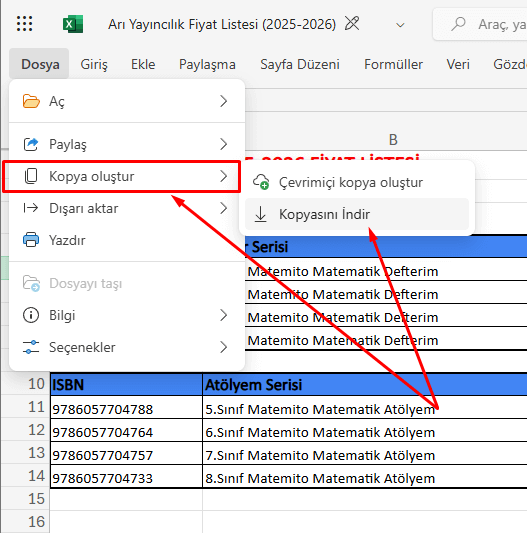The image size is (527, 533).
Task: Click the download arrow icon
Action: [x=261, y=214]
